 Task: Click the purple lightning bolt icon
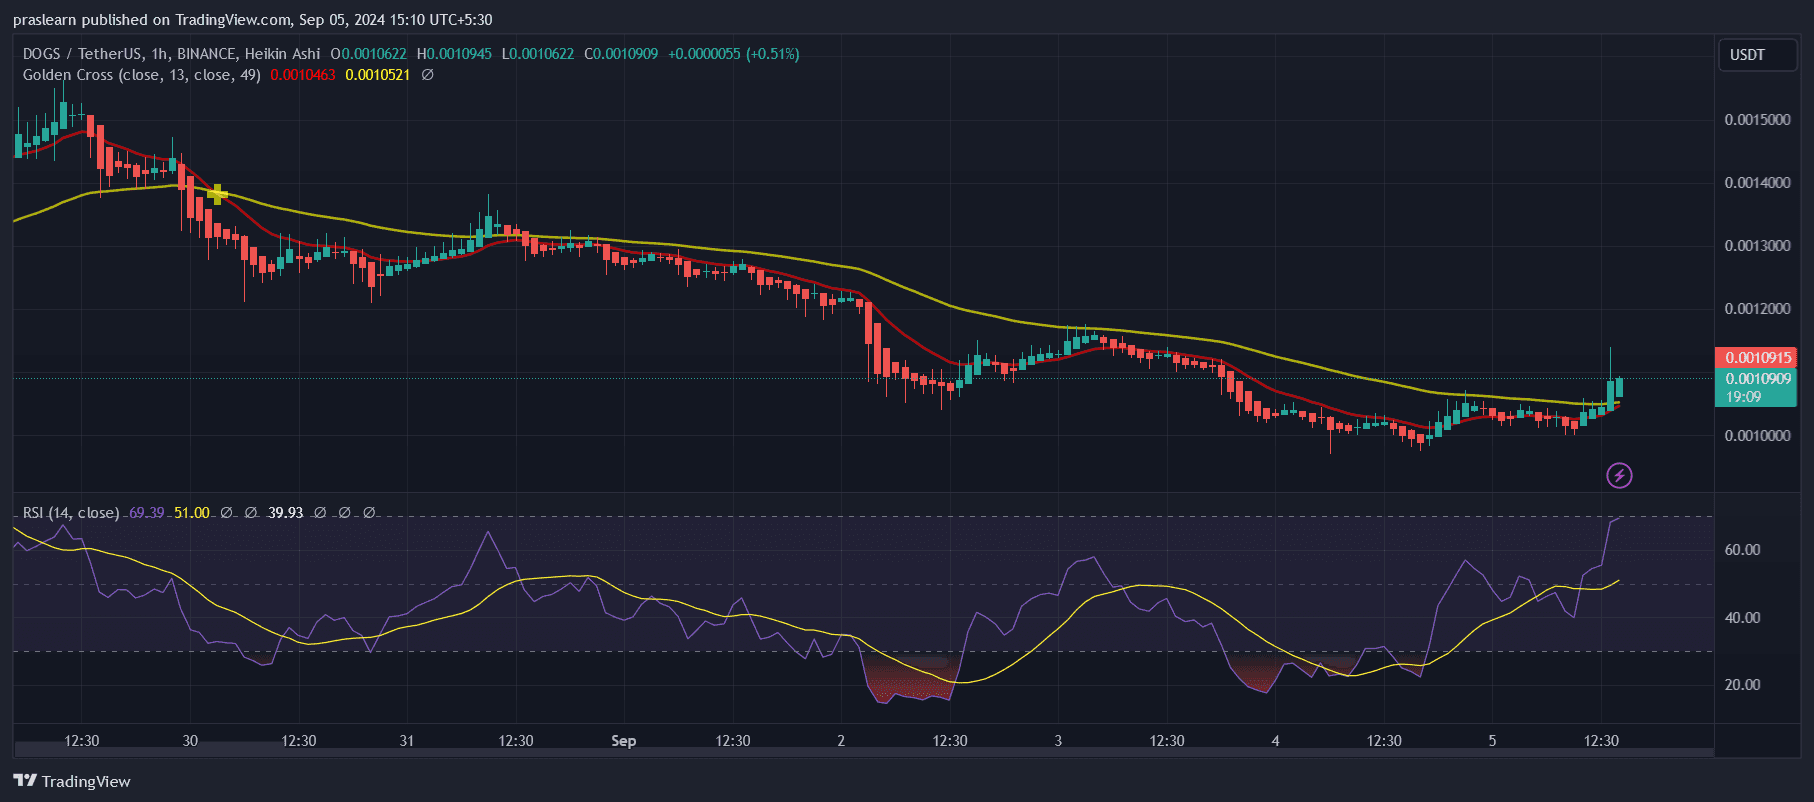pyautogui.click(x=1619, y=475)
